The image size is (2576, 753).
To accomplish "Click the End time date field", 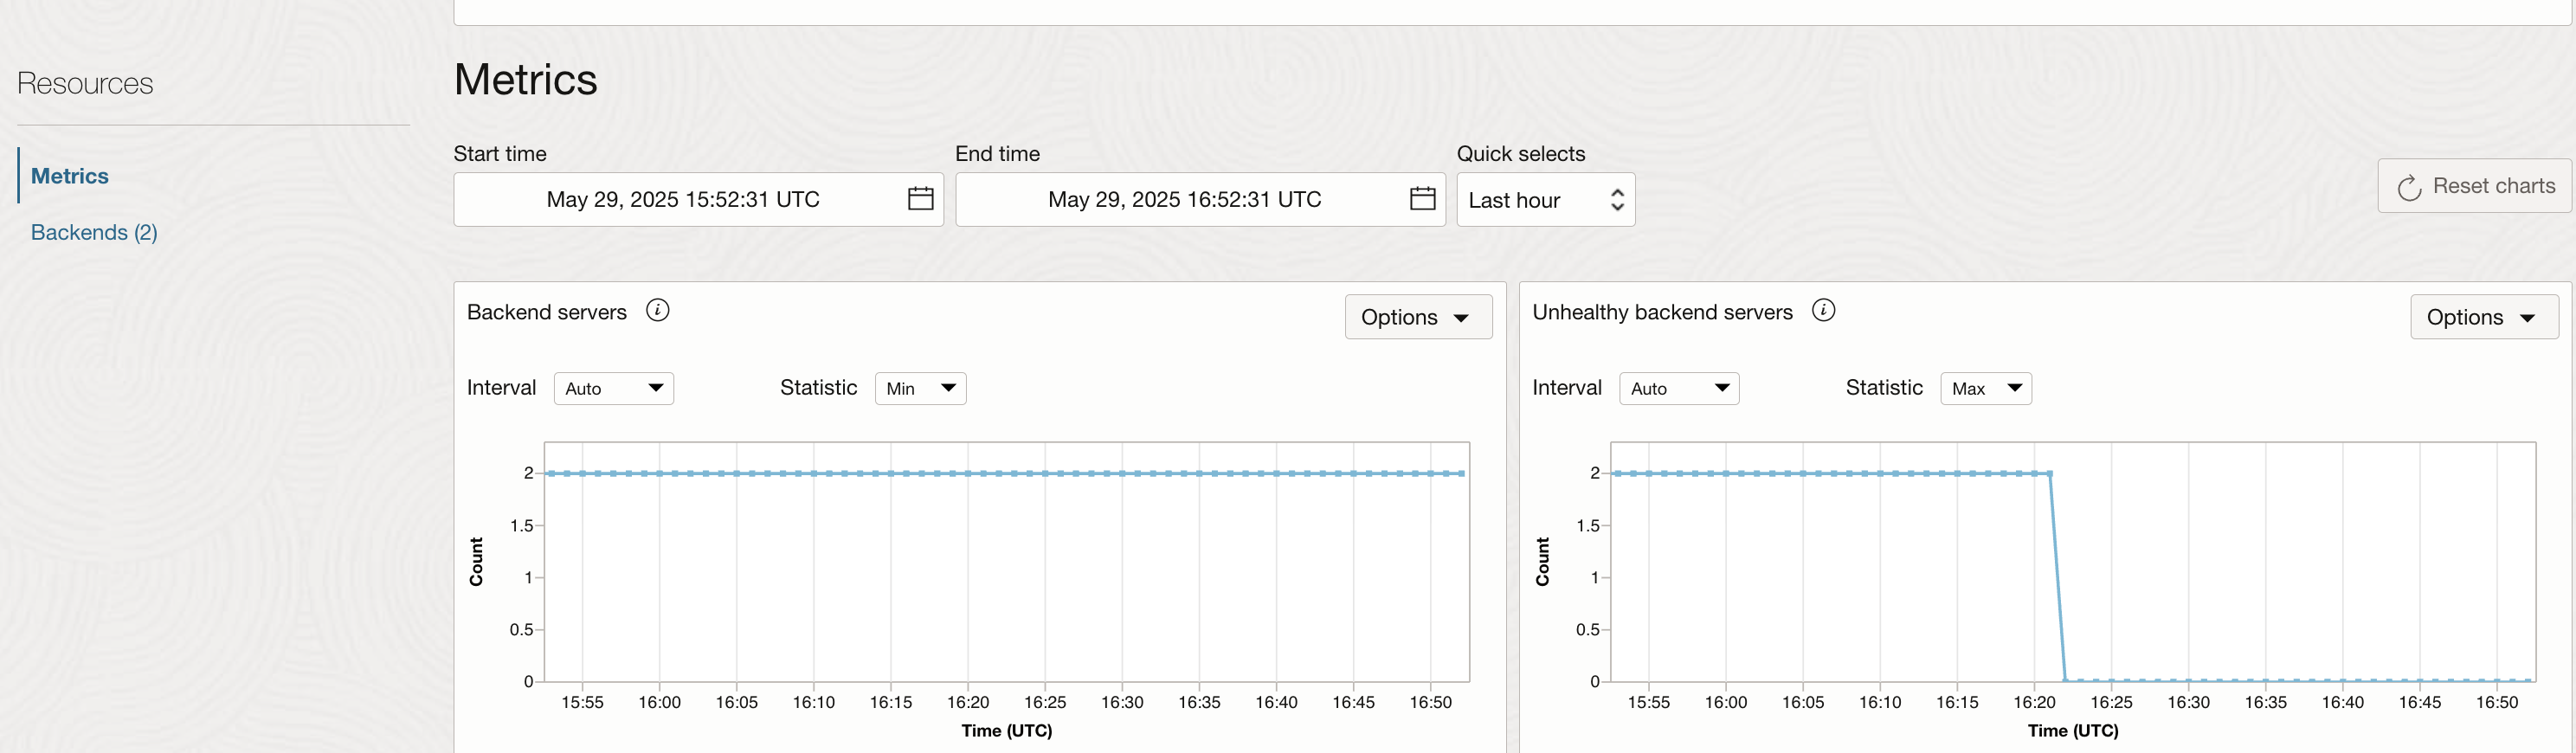I will click(x=1184, y=199).
